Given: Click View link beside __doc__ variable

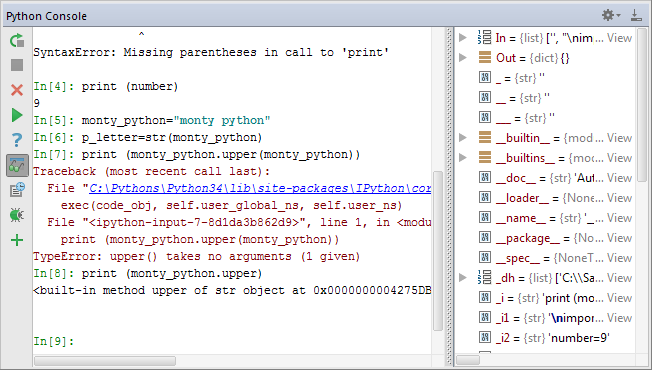Looking at the screenshot, I should [619, 178].
